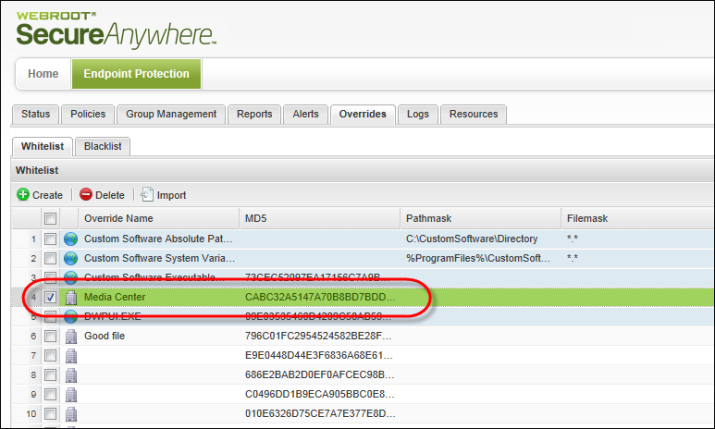Click MD5 value 686E2BAB2D0EF0AFCEC98B...
The image size is (715, 429).
pyautogui.click(x=320, y=375)
